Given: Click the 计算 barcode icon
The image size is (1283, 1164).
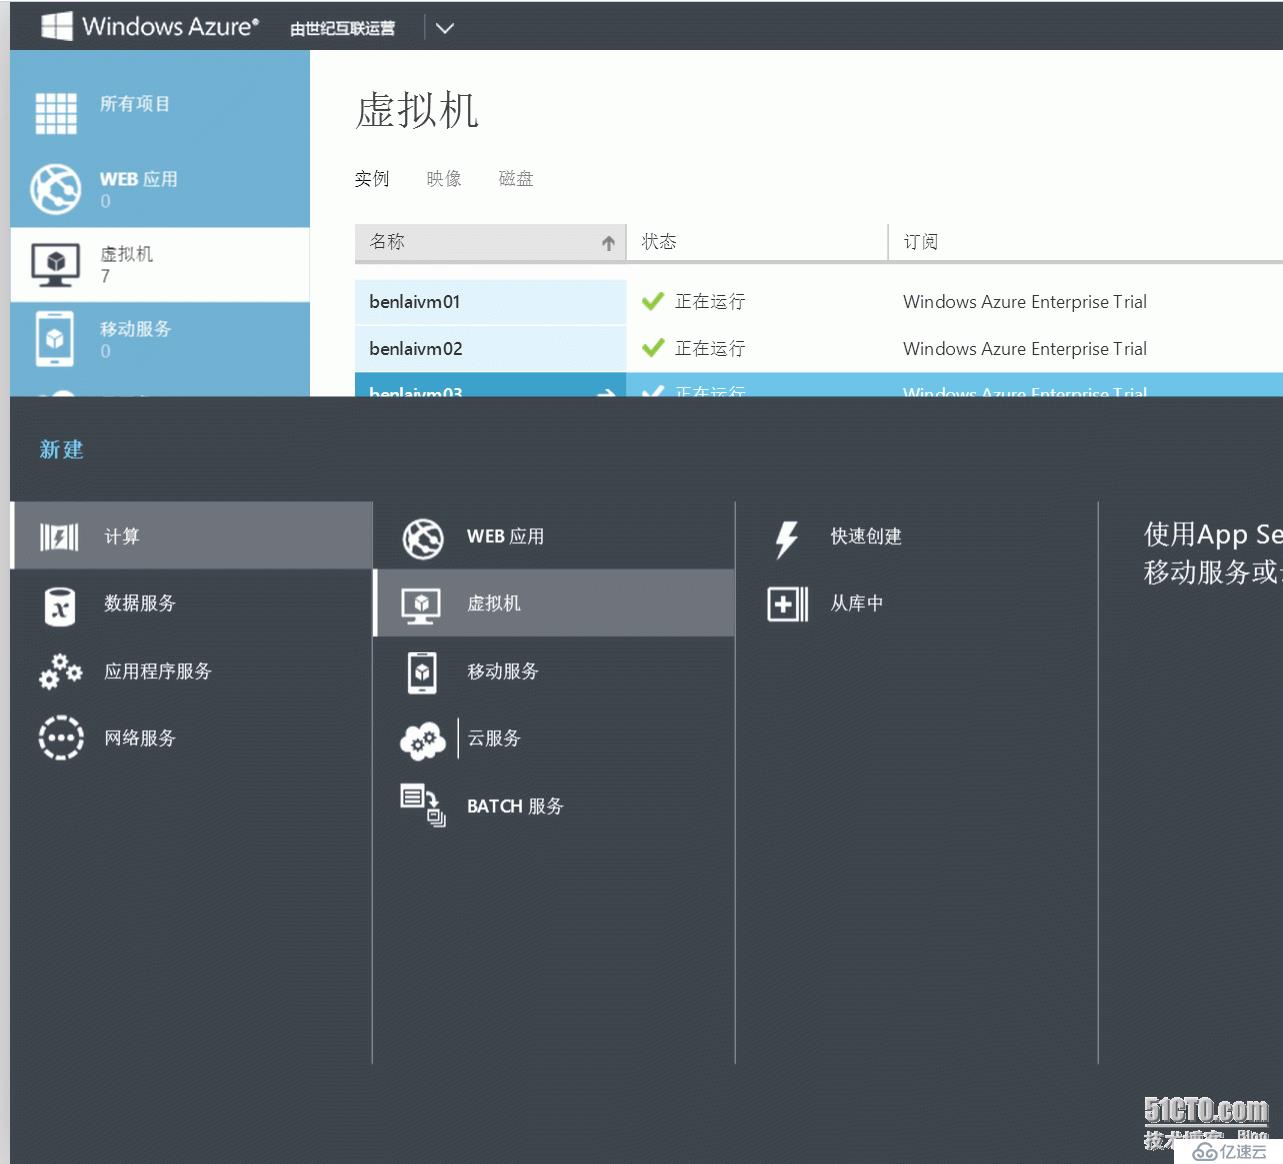Looking at the screenshot, I should tap(59, 537).
